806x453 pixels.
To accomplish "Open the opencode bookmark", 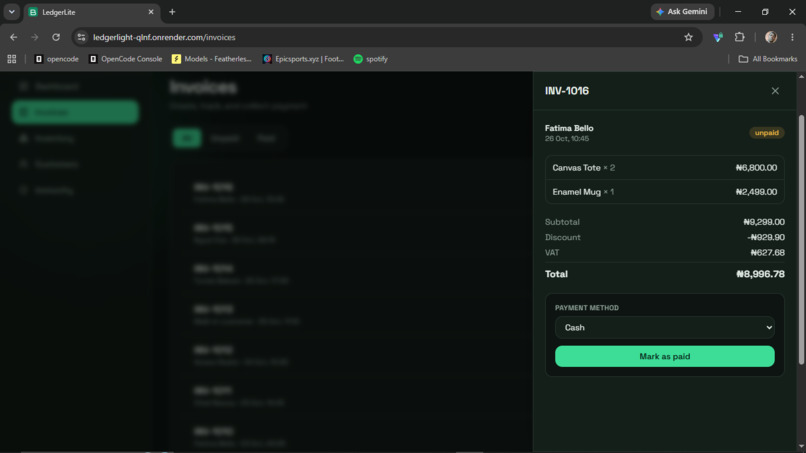I will (x=57, y=59).
